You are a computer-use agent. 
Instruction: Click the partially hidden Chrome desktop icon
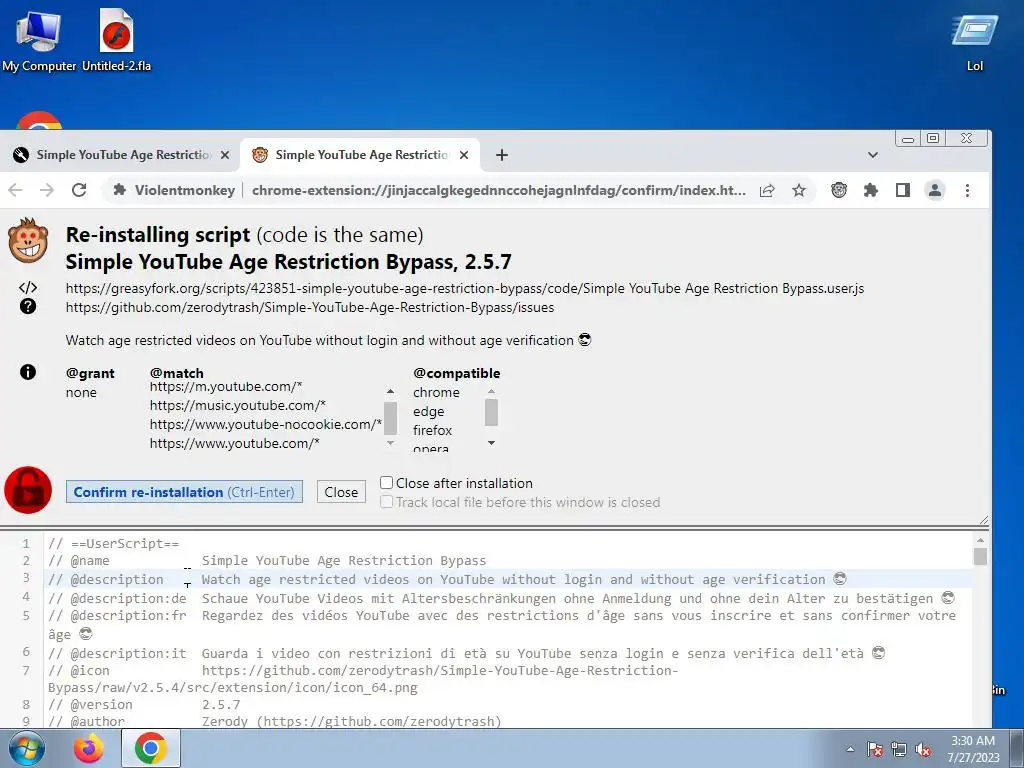click(39, 121)
